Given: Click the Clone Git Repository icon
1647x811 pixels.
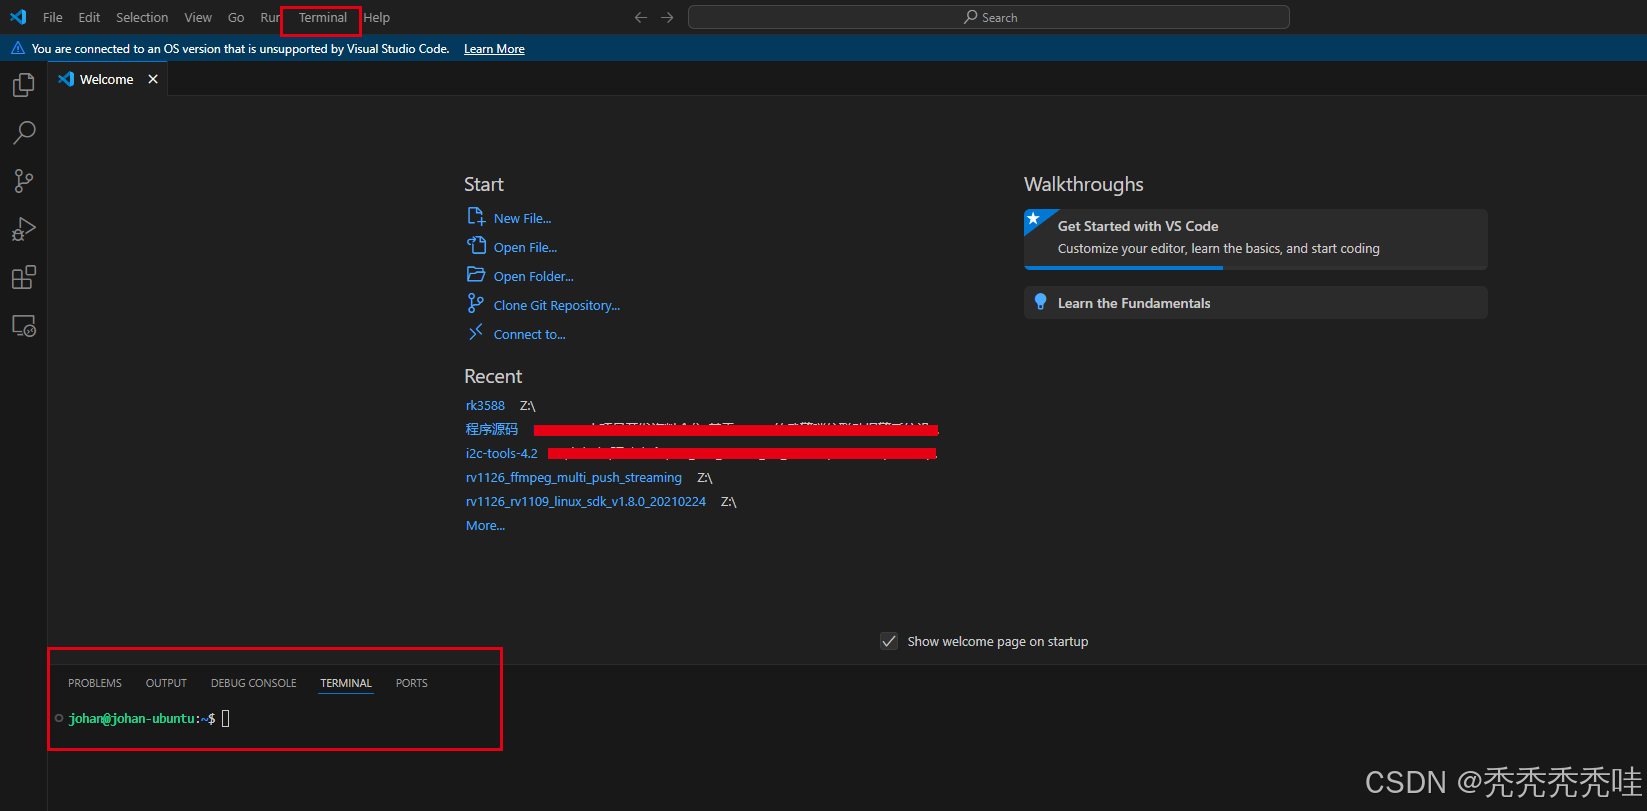Looking at the screenshot, I should 476,304.
